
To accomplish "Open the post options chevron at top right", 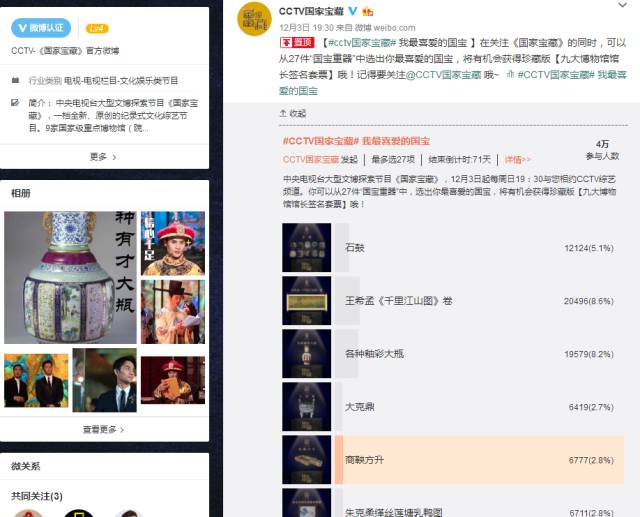I will (x=622, y=5).
